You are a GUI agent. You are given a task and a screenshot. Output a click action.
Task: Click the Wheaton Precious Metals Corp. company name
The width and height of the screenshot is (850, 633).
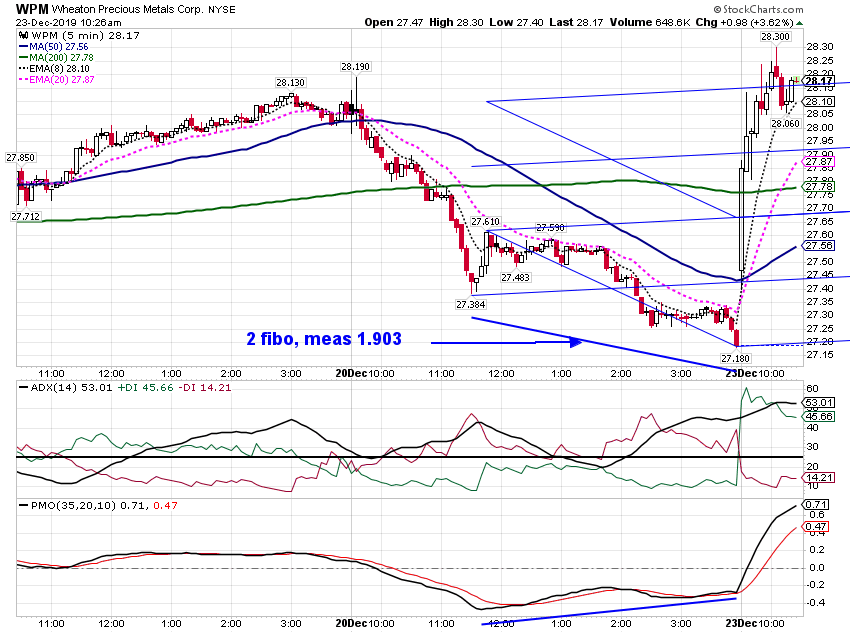(127, 9)
